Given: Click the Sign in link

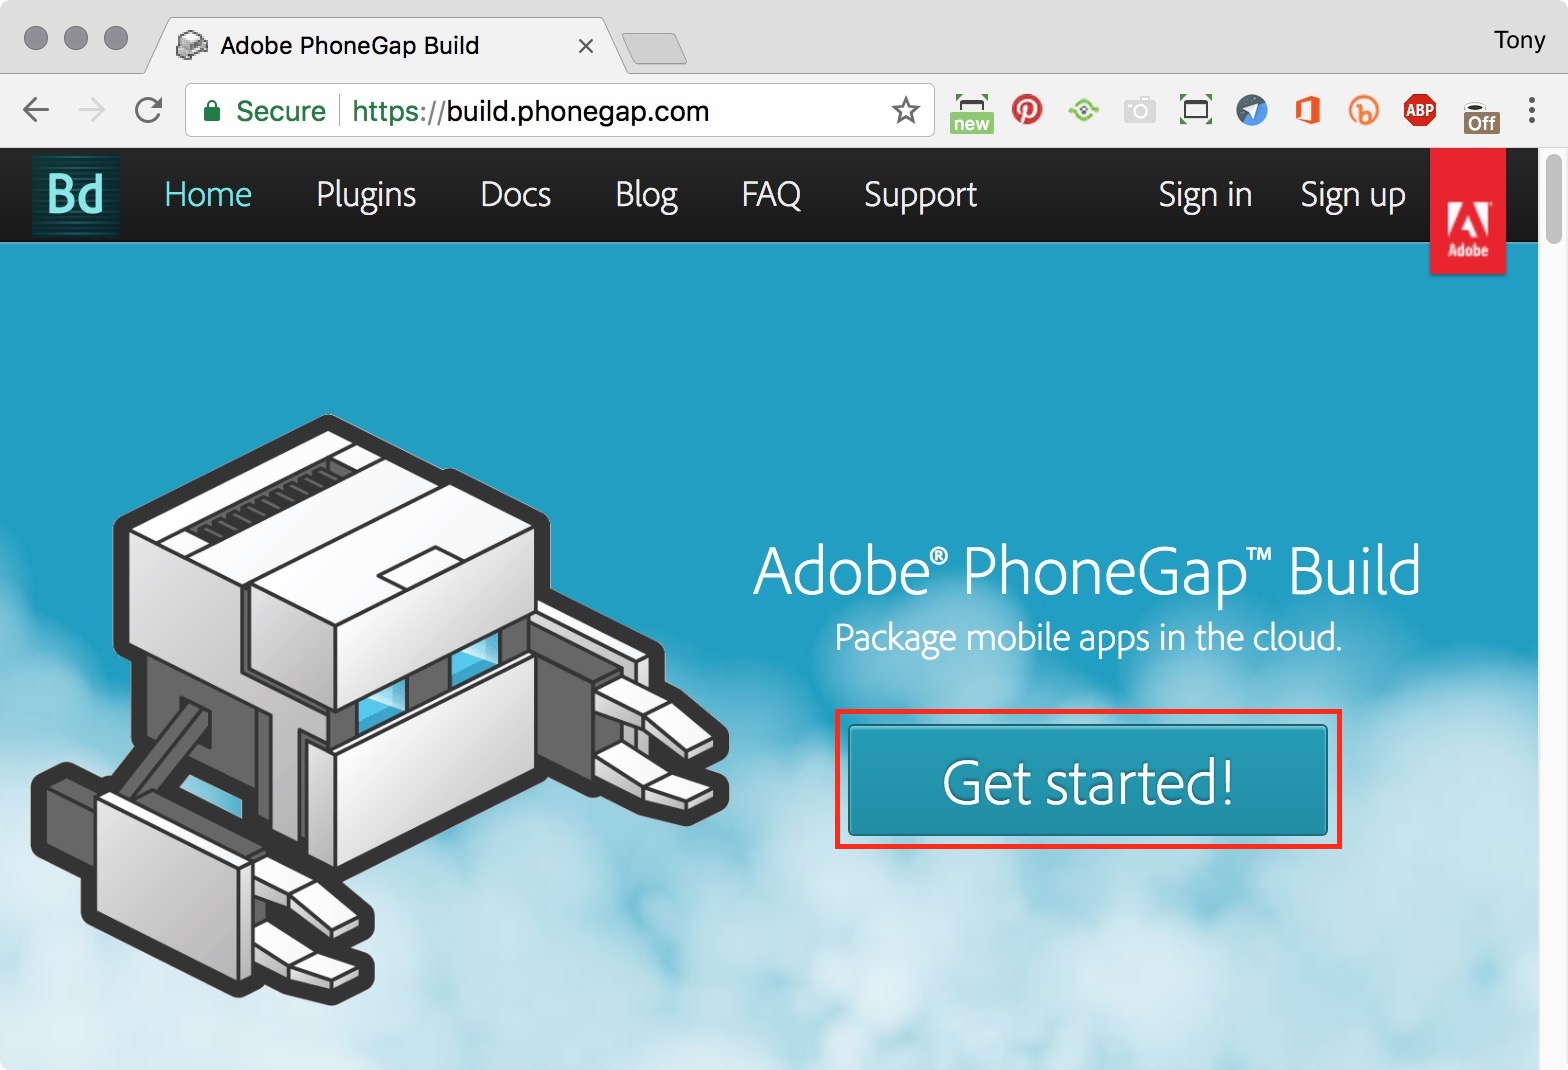Looking at the screenshot, I should [x=1205, y=194].
